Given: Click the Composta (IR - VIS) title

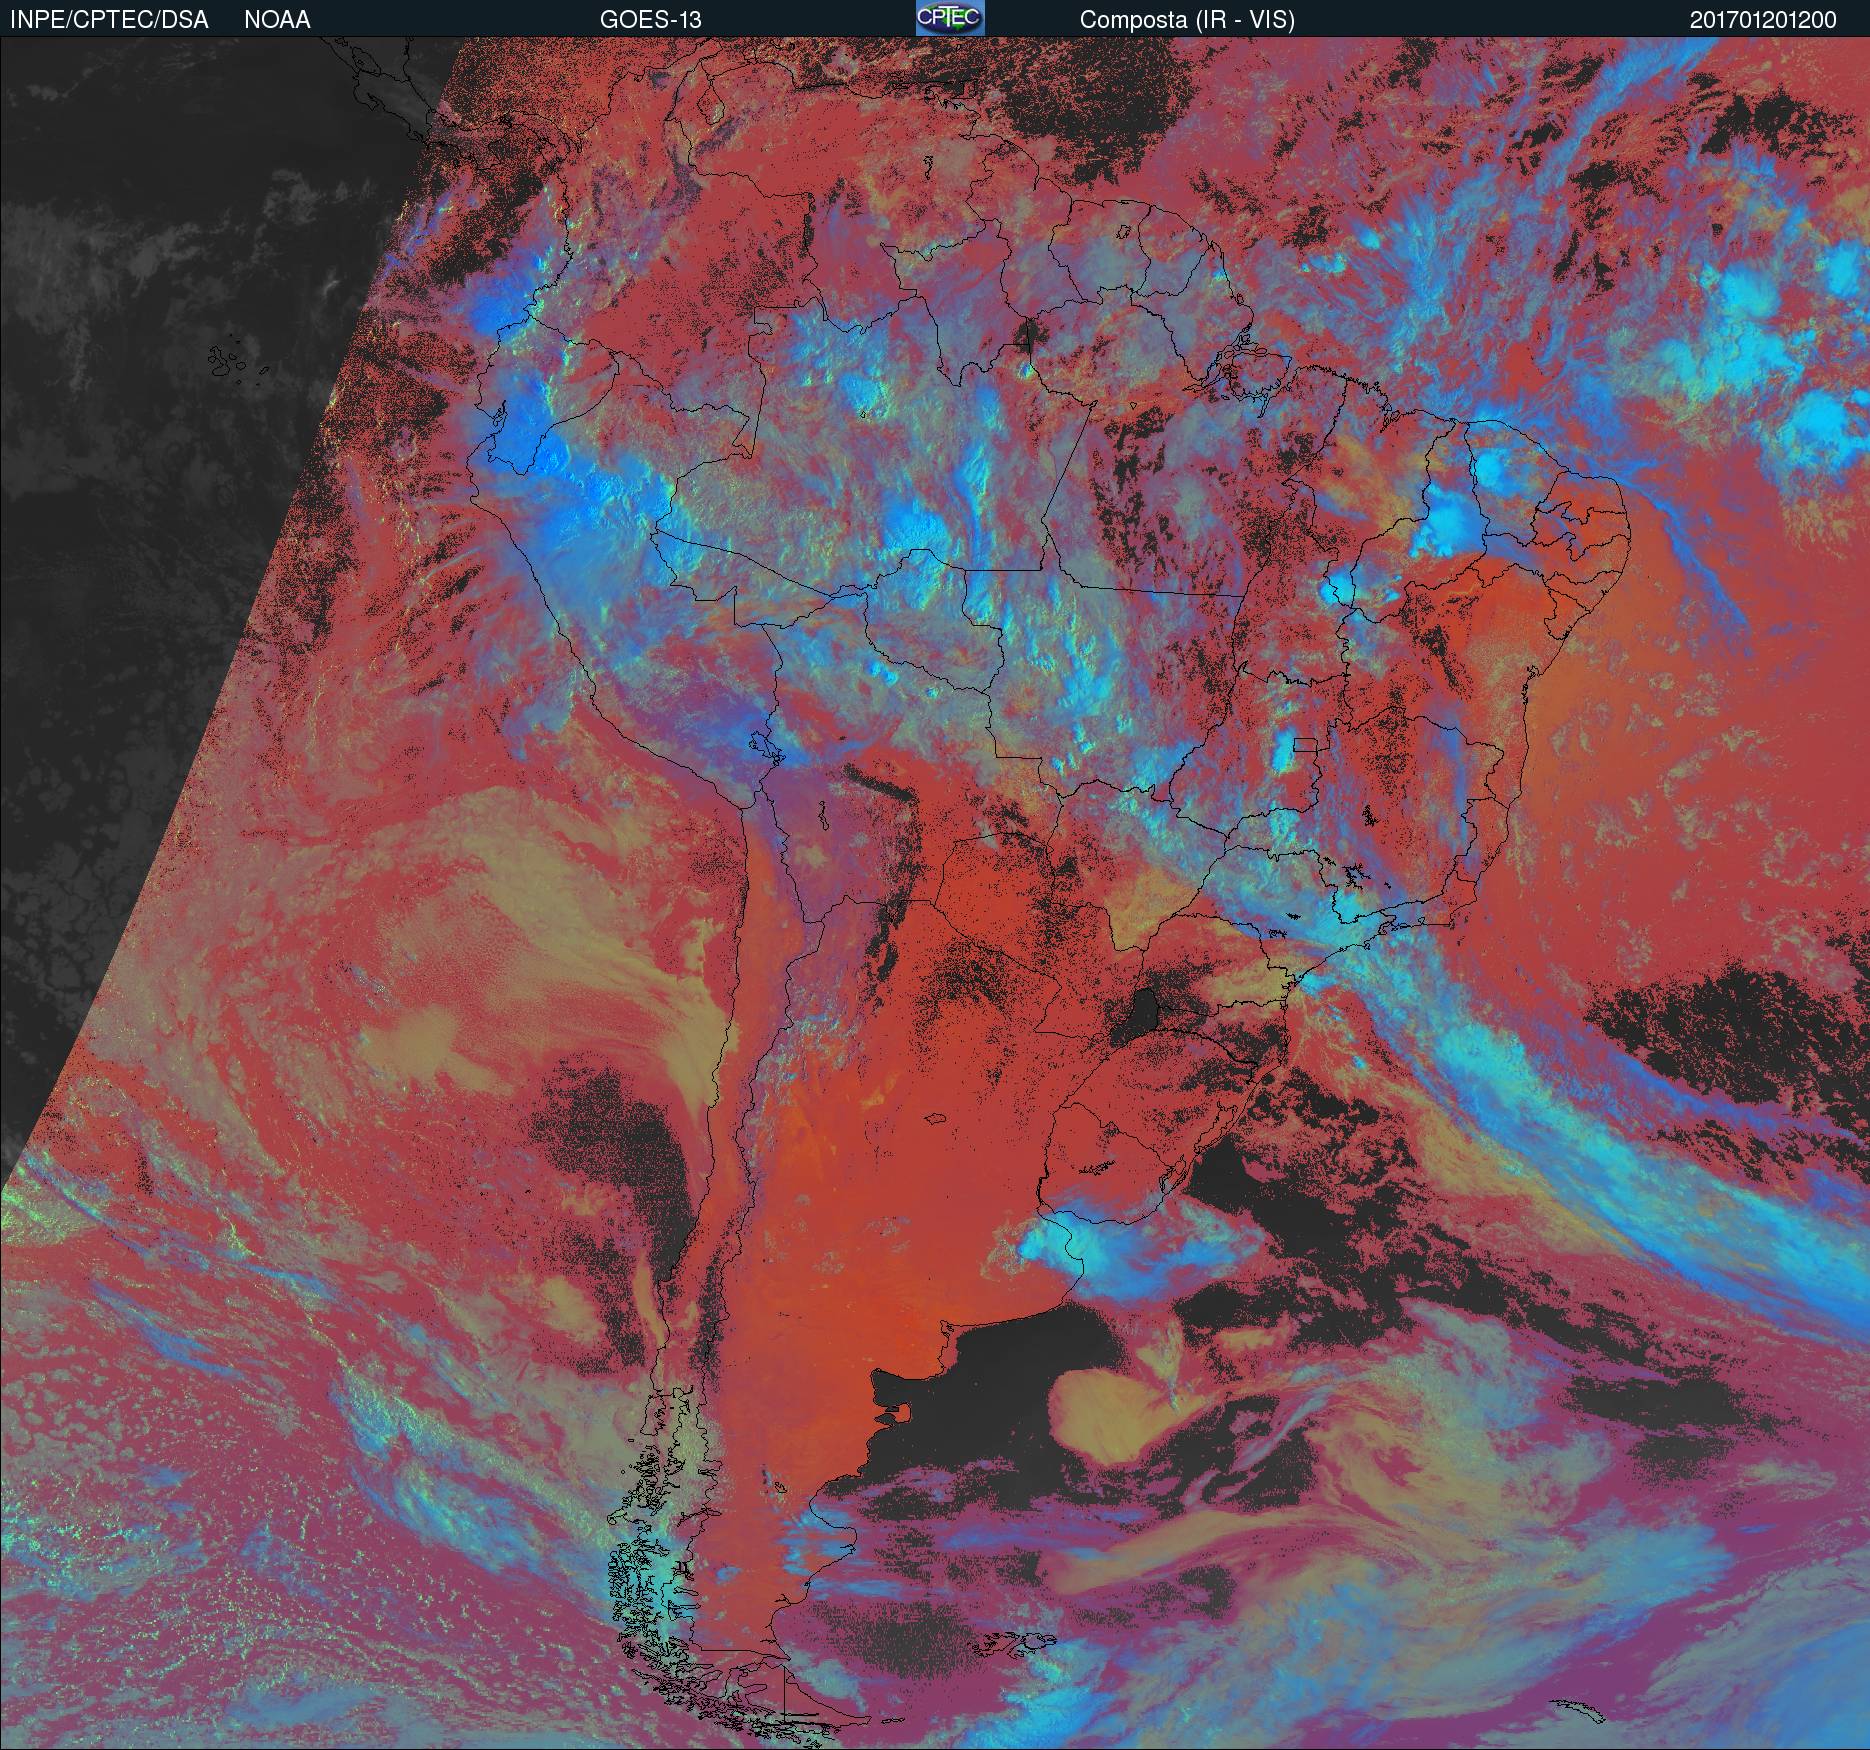Looking at the screenshot, I should coord(1187,20).
